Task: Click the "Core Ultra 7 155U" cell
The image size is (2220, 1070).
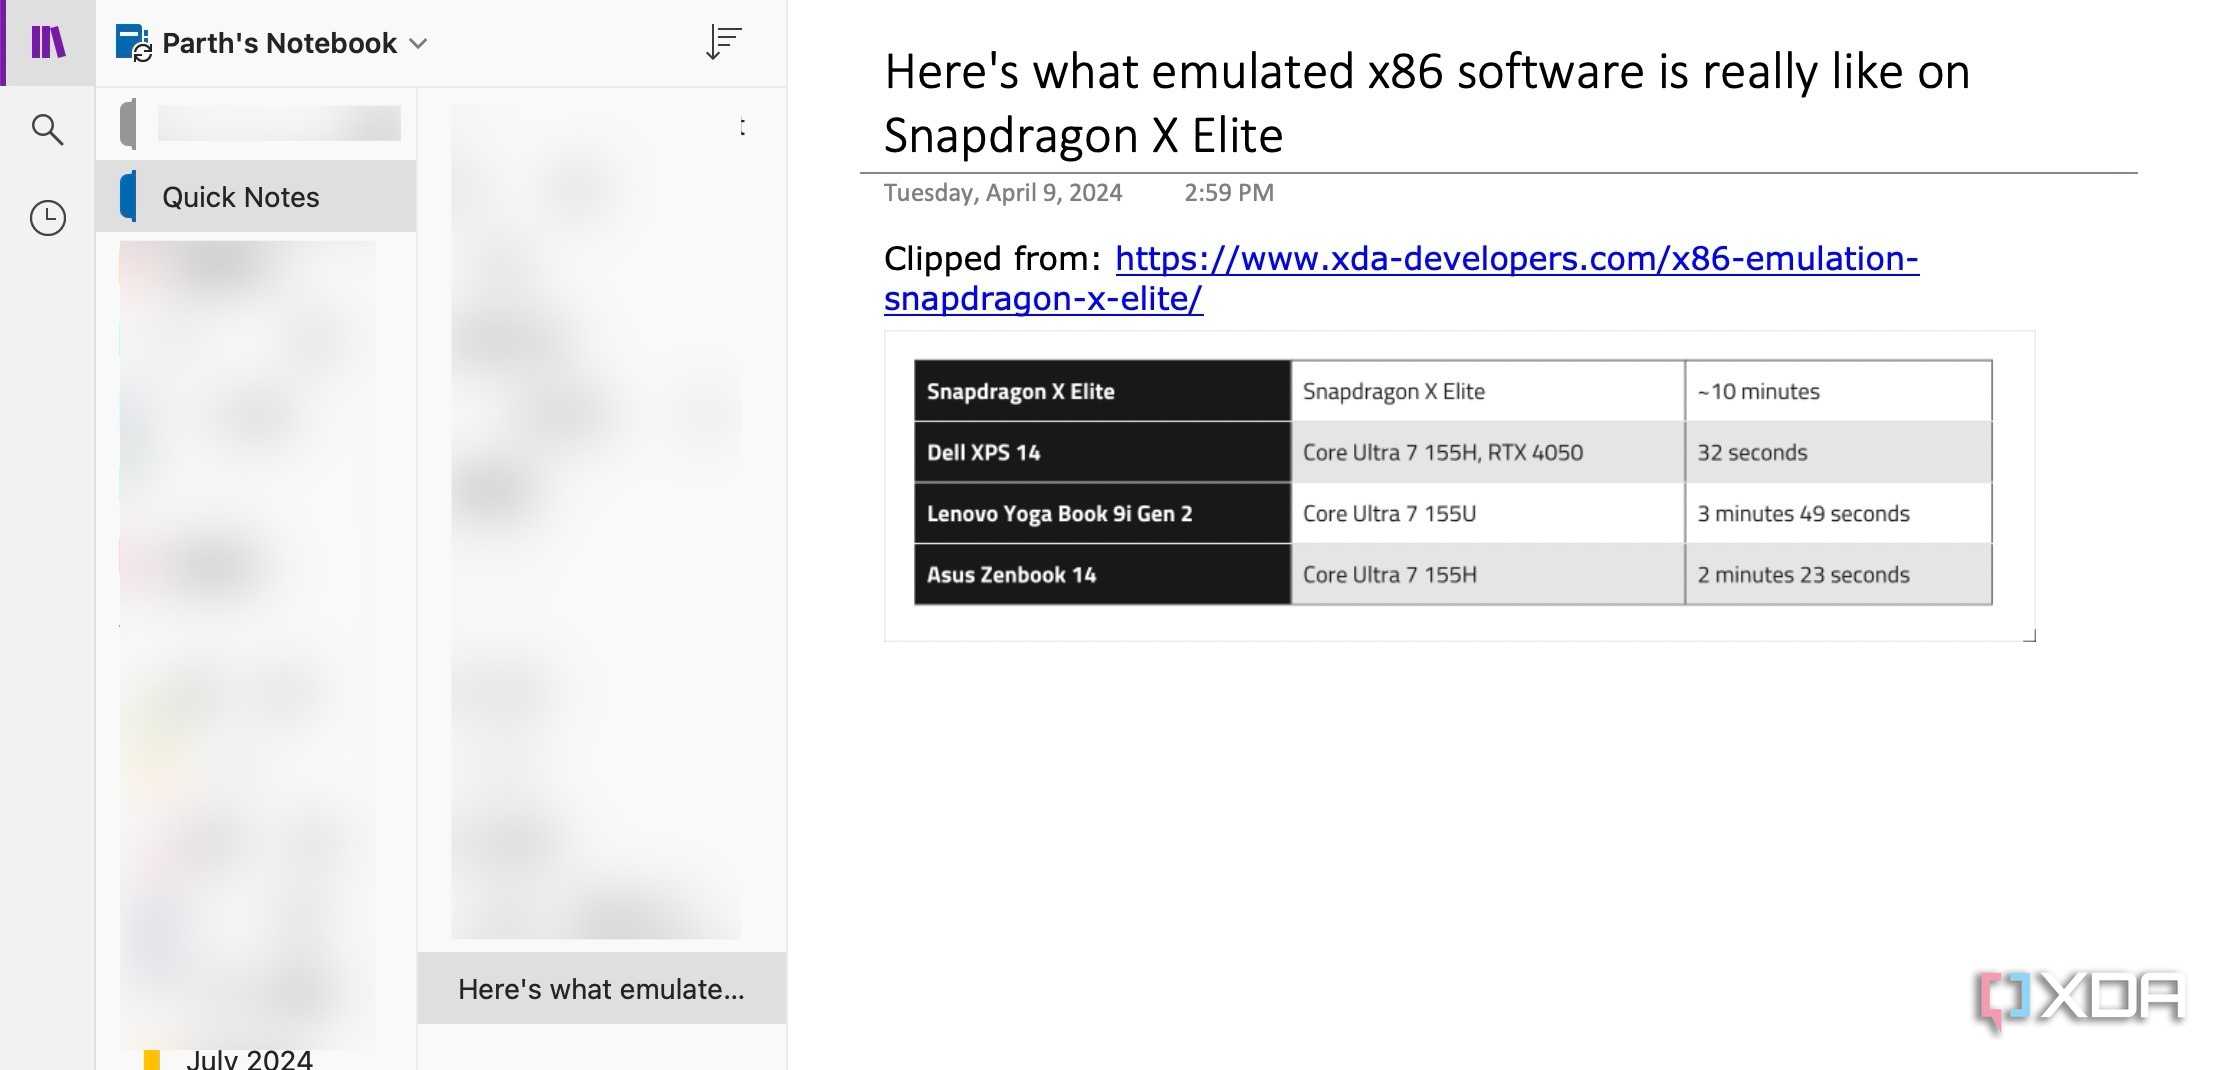Action: click(1487, 513)
